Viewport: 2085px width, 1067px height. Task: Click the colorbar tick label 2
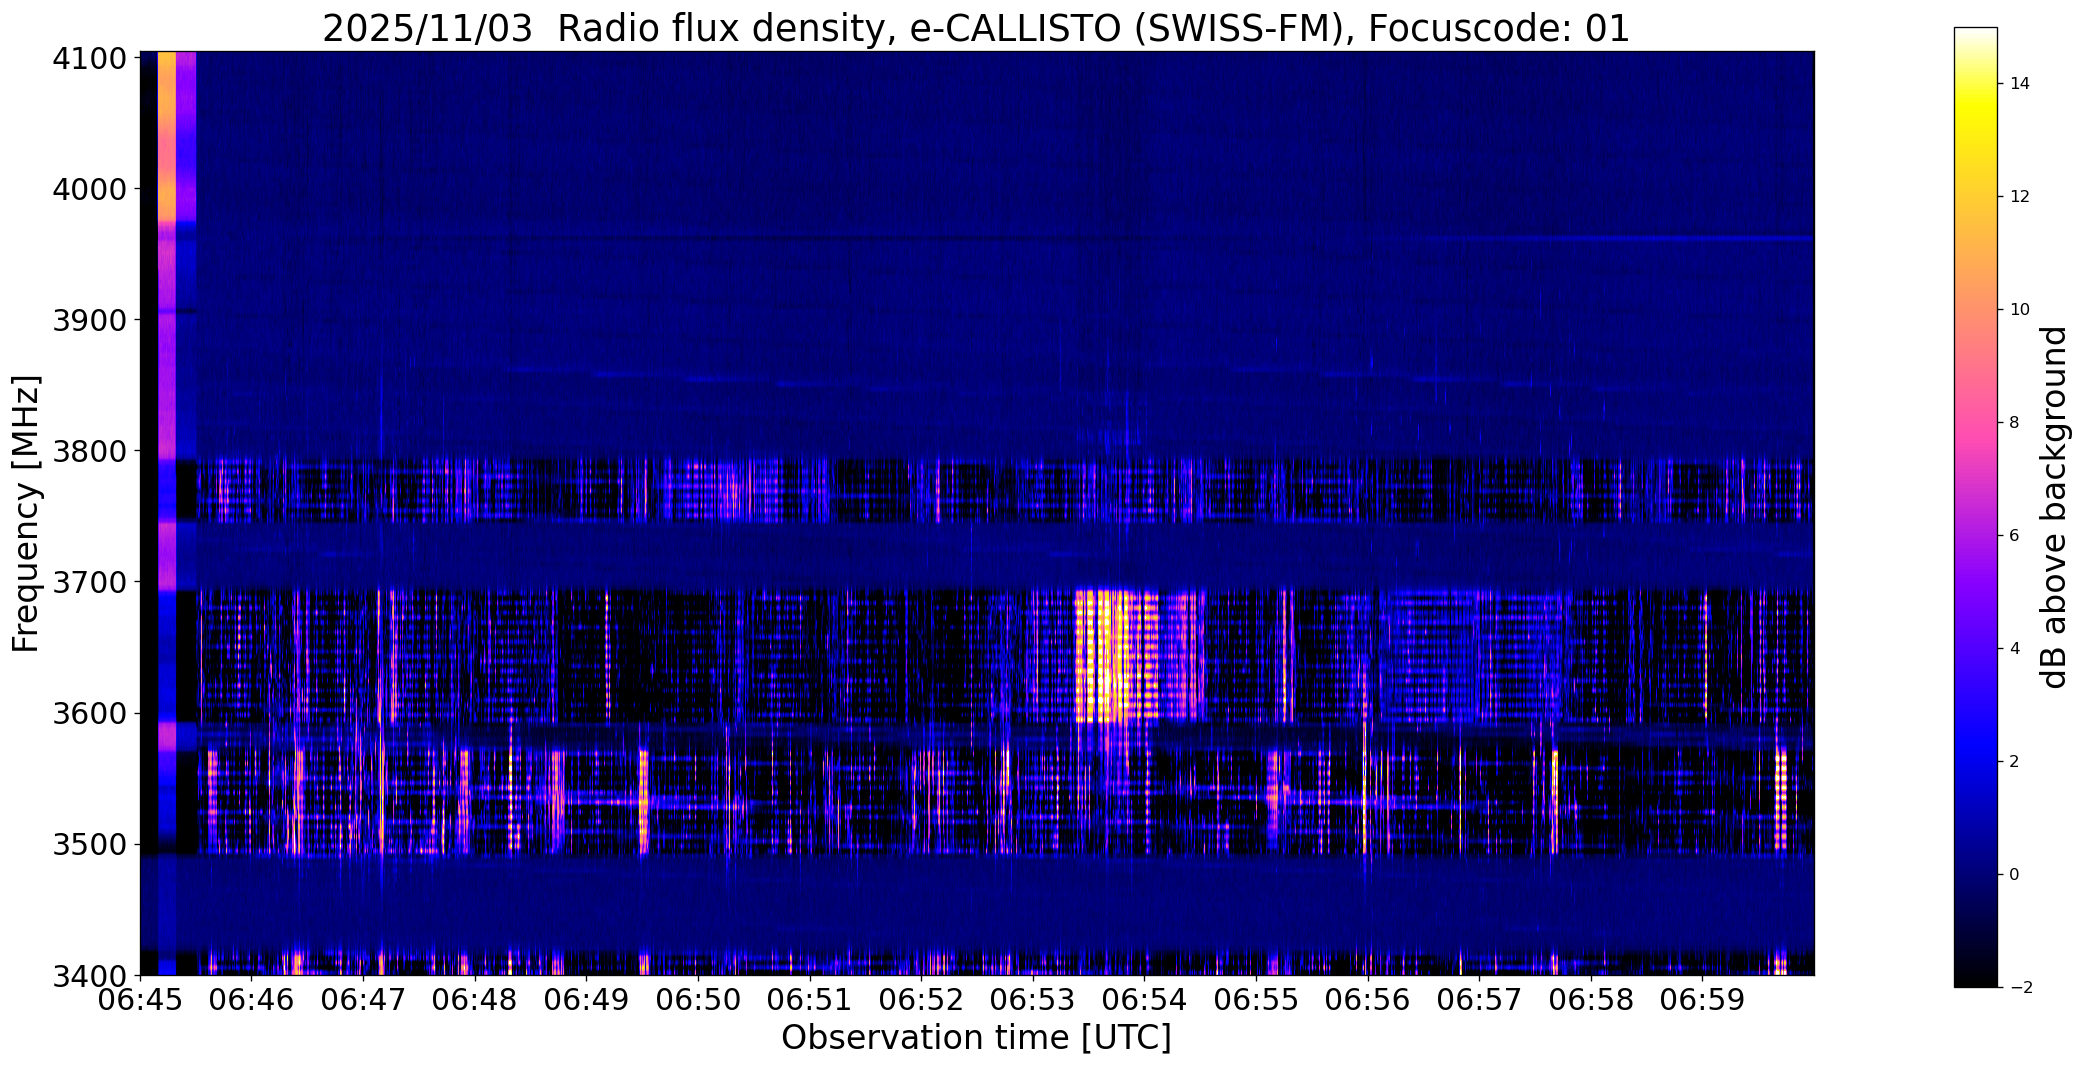(x=2014, y=762)
